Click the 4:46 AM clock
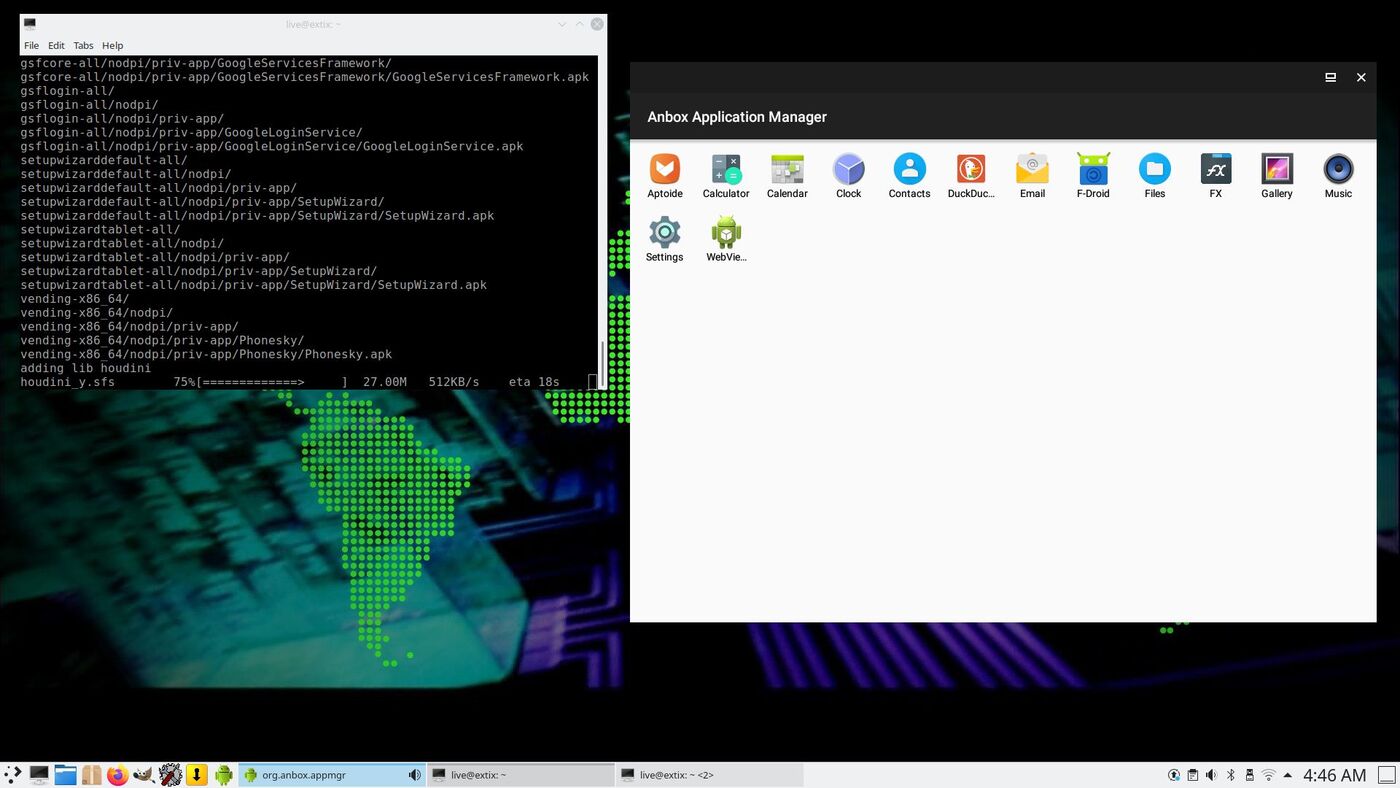1400x788 pixels. click(x=1334, y=775)
